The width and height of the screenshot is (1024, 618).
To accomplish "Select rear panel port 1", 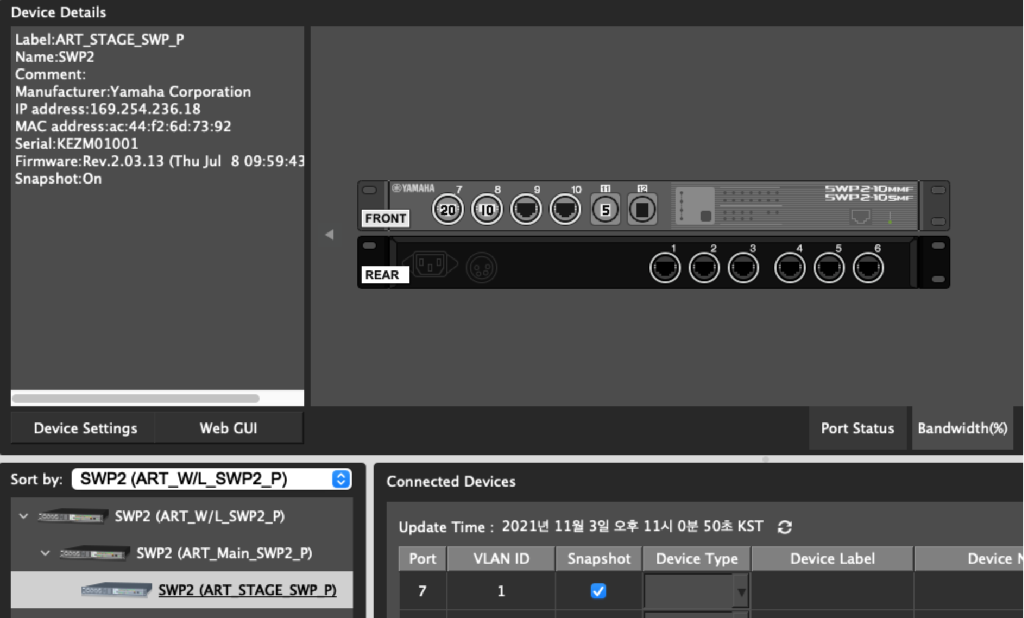I will point(665,268).
